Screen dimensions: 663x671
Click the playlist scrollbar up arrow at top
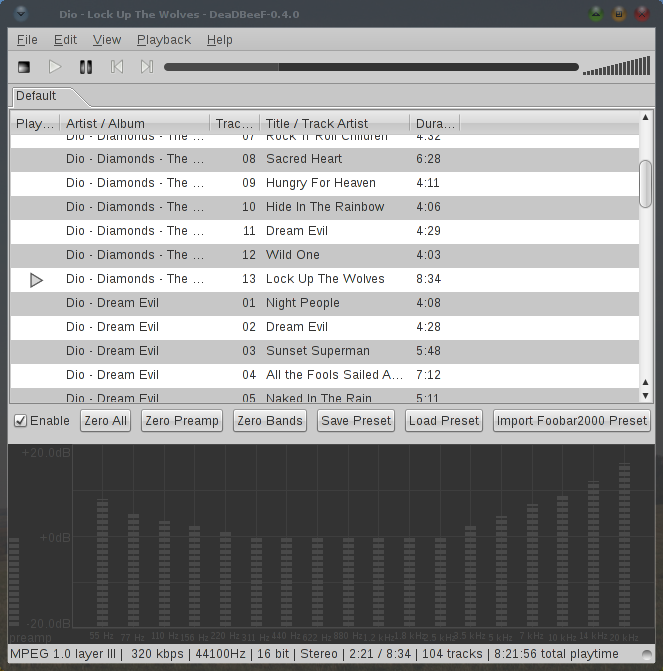645,117
